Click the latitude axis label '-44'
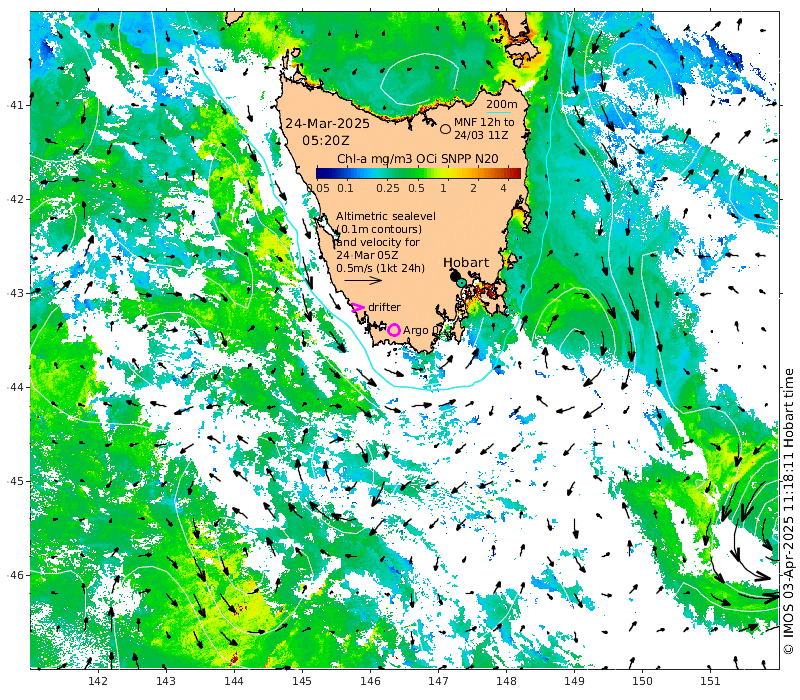 [x=15, y=387]
